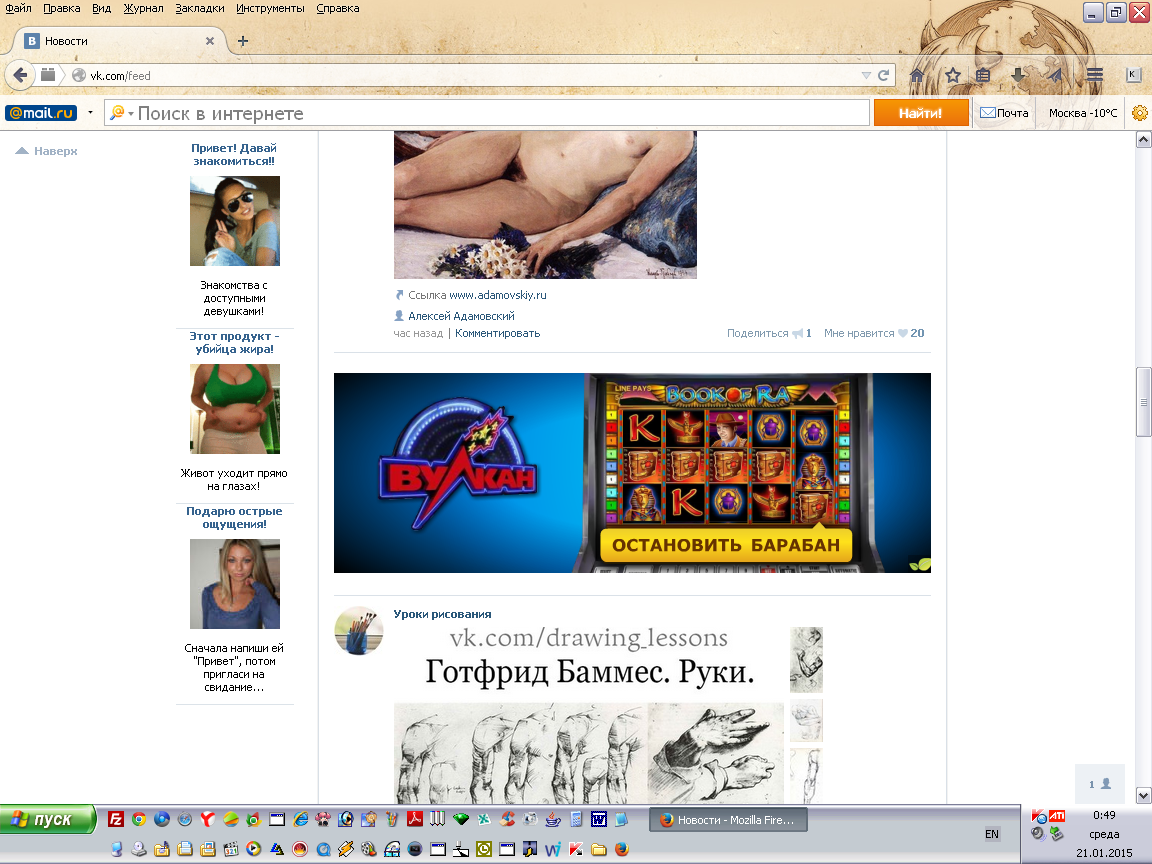Open the пуск Start button
Screen dimensions: 1152x864
point(48,819)
